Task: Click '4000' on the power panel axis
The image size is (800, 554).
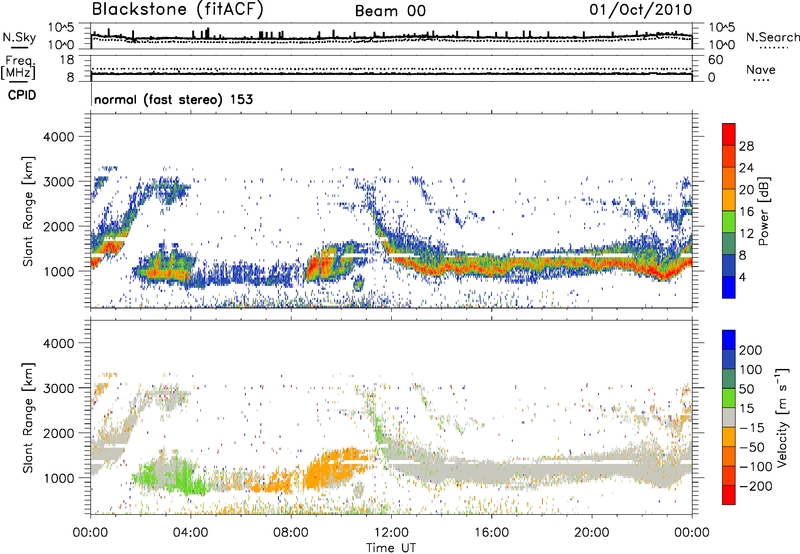Action: coord(58,137)
